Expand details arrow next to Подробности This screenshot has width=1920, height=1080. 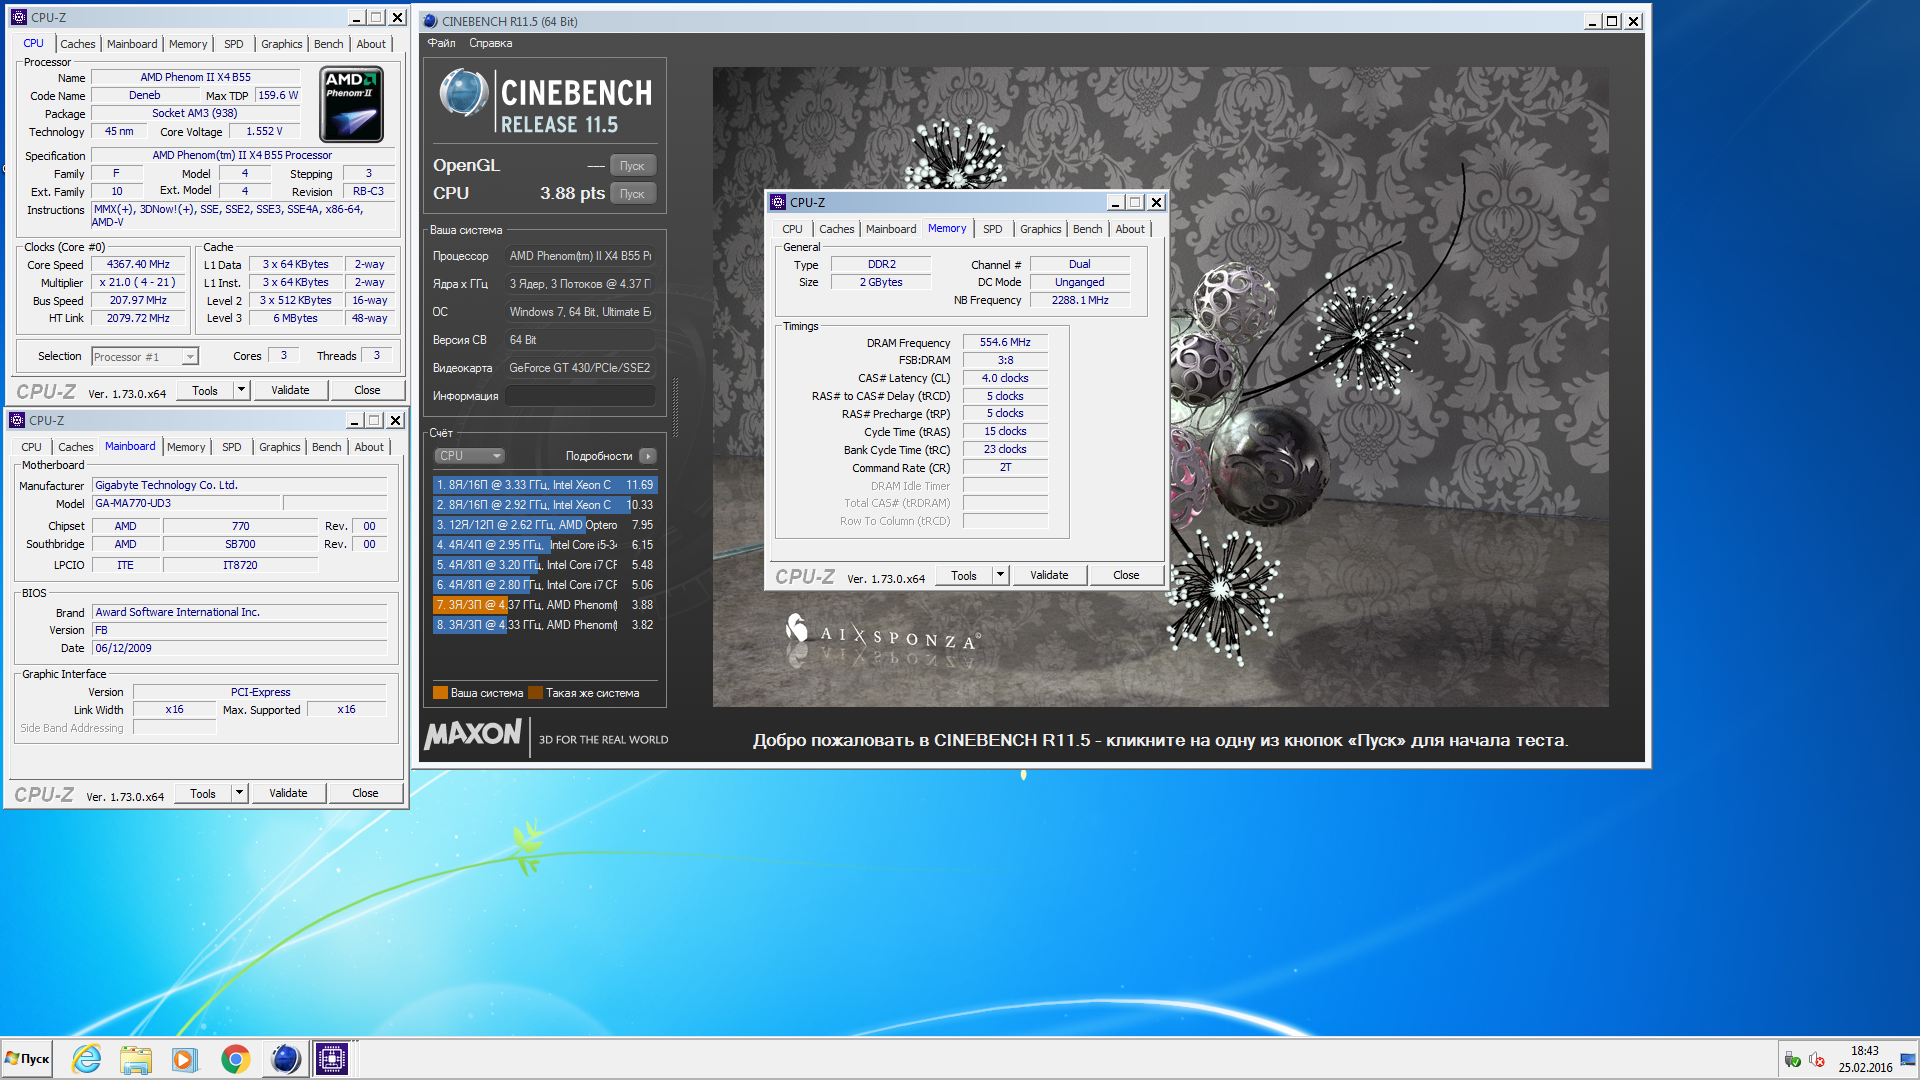point(648,456)
